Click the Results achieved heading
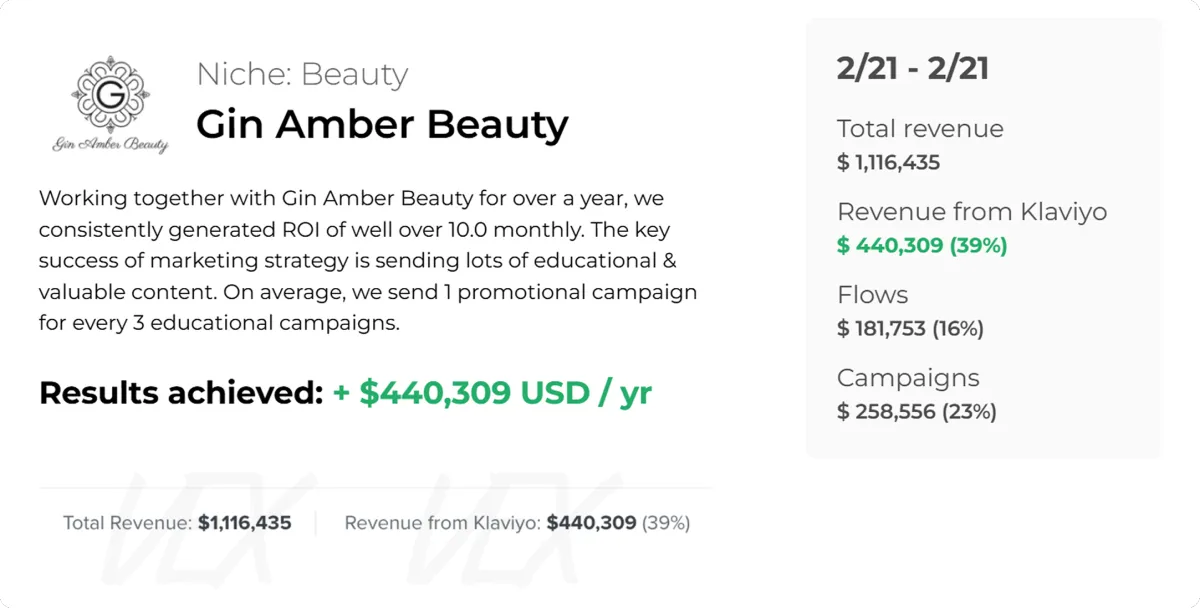Screen dimensions: 1200x608 click(181, 392)
